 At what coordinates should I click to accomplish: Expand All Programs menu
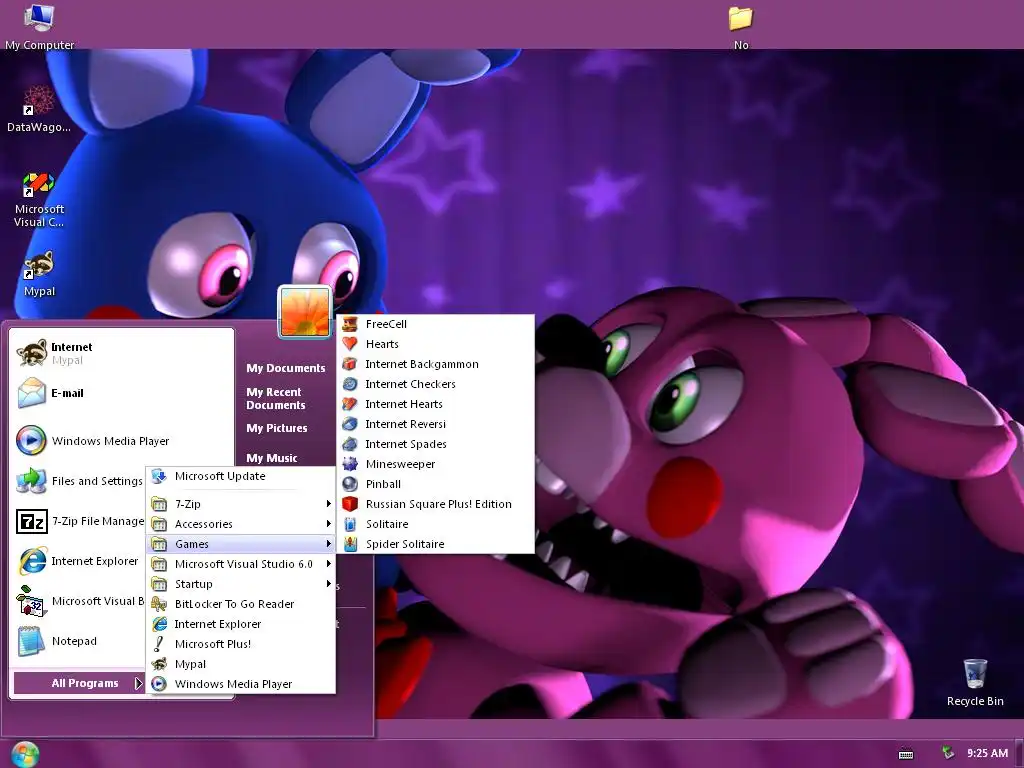pyautogui.click(x=79, y=683)
